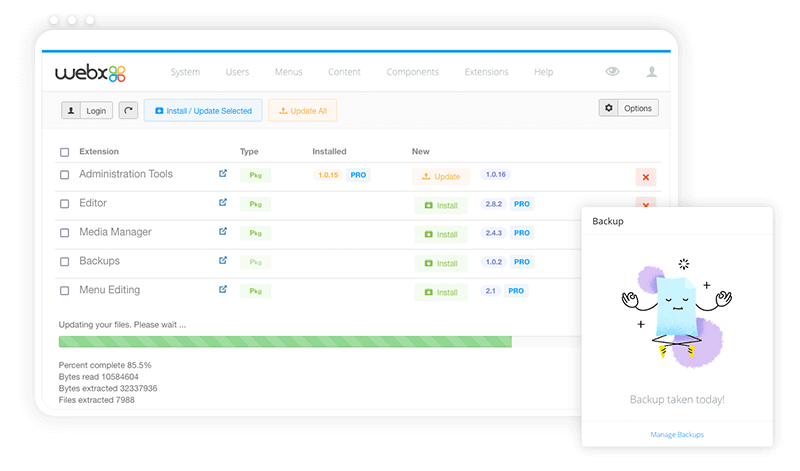Click the Options gear icon
800x471 pixels.
pyautogui.click(x=609, y=108)
